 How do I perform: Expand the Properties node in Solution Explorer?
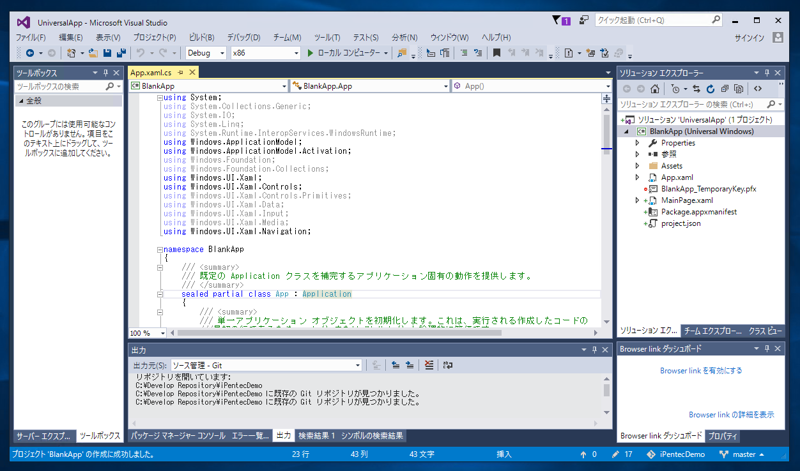click(637, 143)
